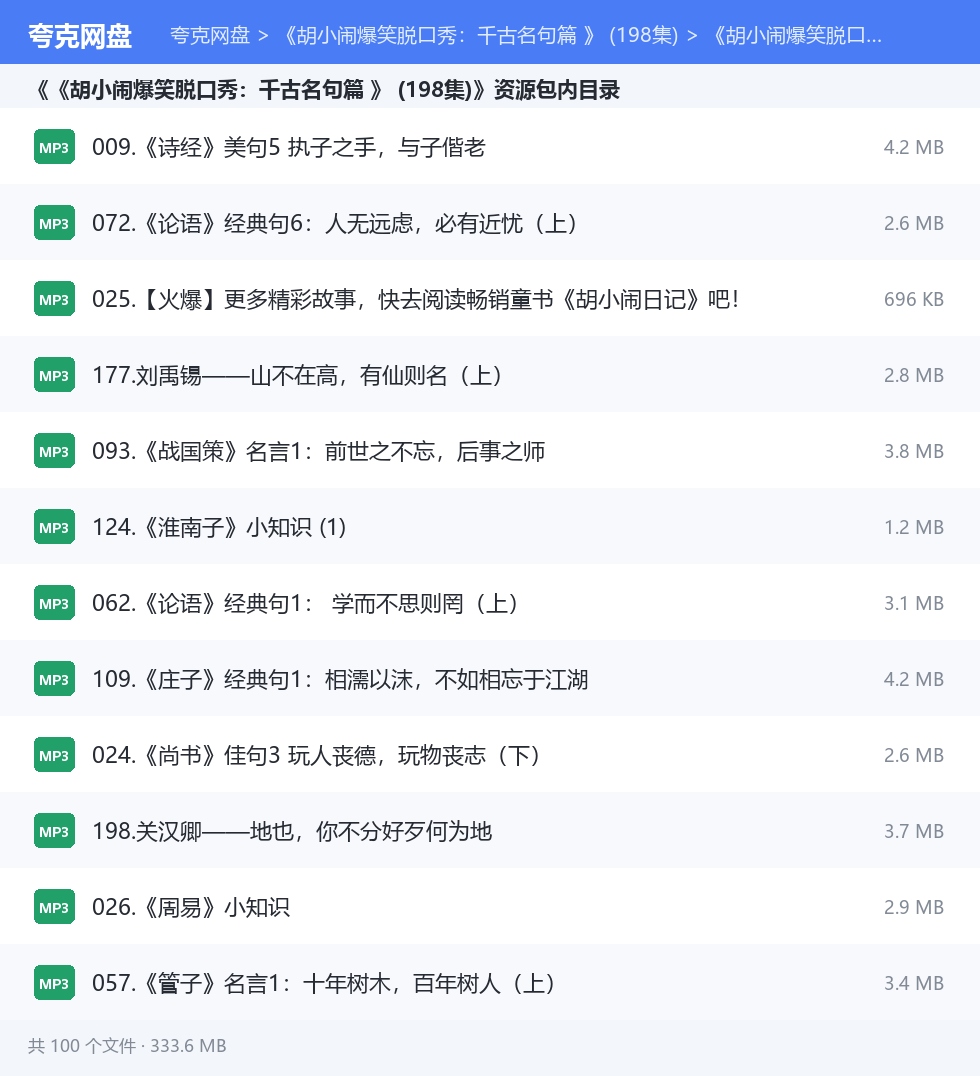This screenshot has height=1076, width=980.
Task: Open file 025.【火爆】更多精彩故事
Action: tap(415, 299)
